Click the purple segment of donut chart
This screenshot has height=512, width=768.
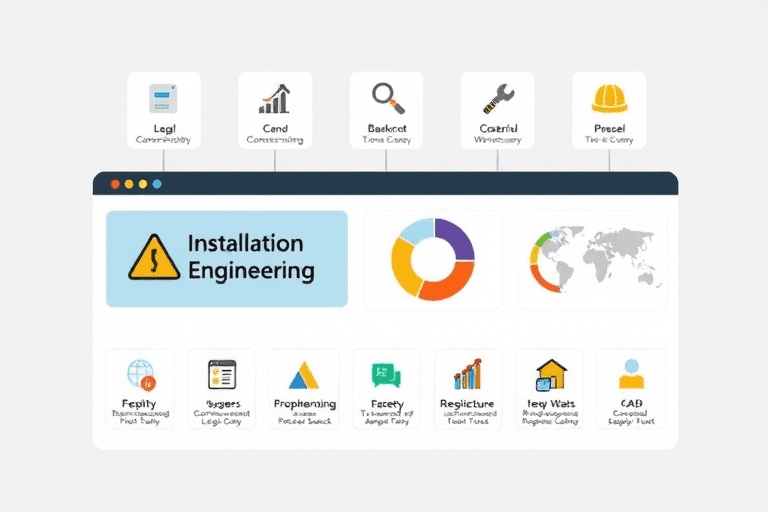point(455,240)
